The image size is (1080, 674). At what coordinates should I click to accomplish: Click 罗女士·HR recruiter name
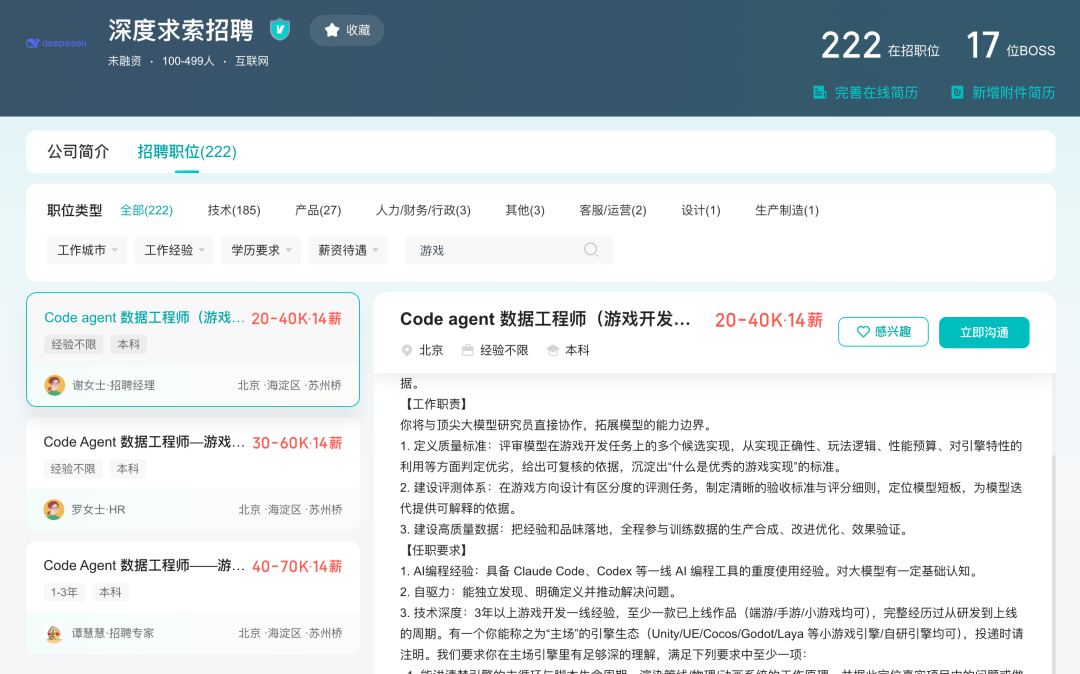98,509
